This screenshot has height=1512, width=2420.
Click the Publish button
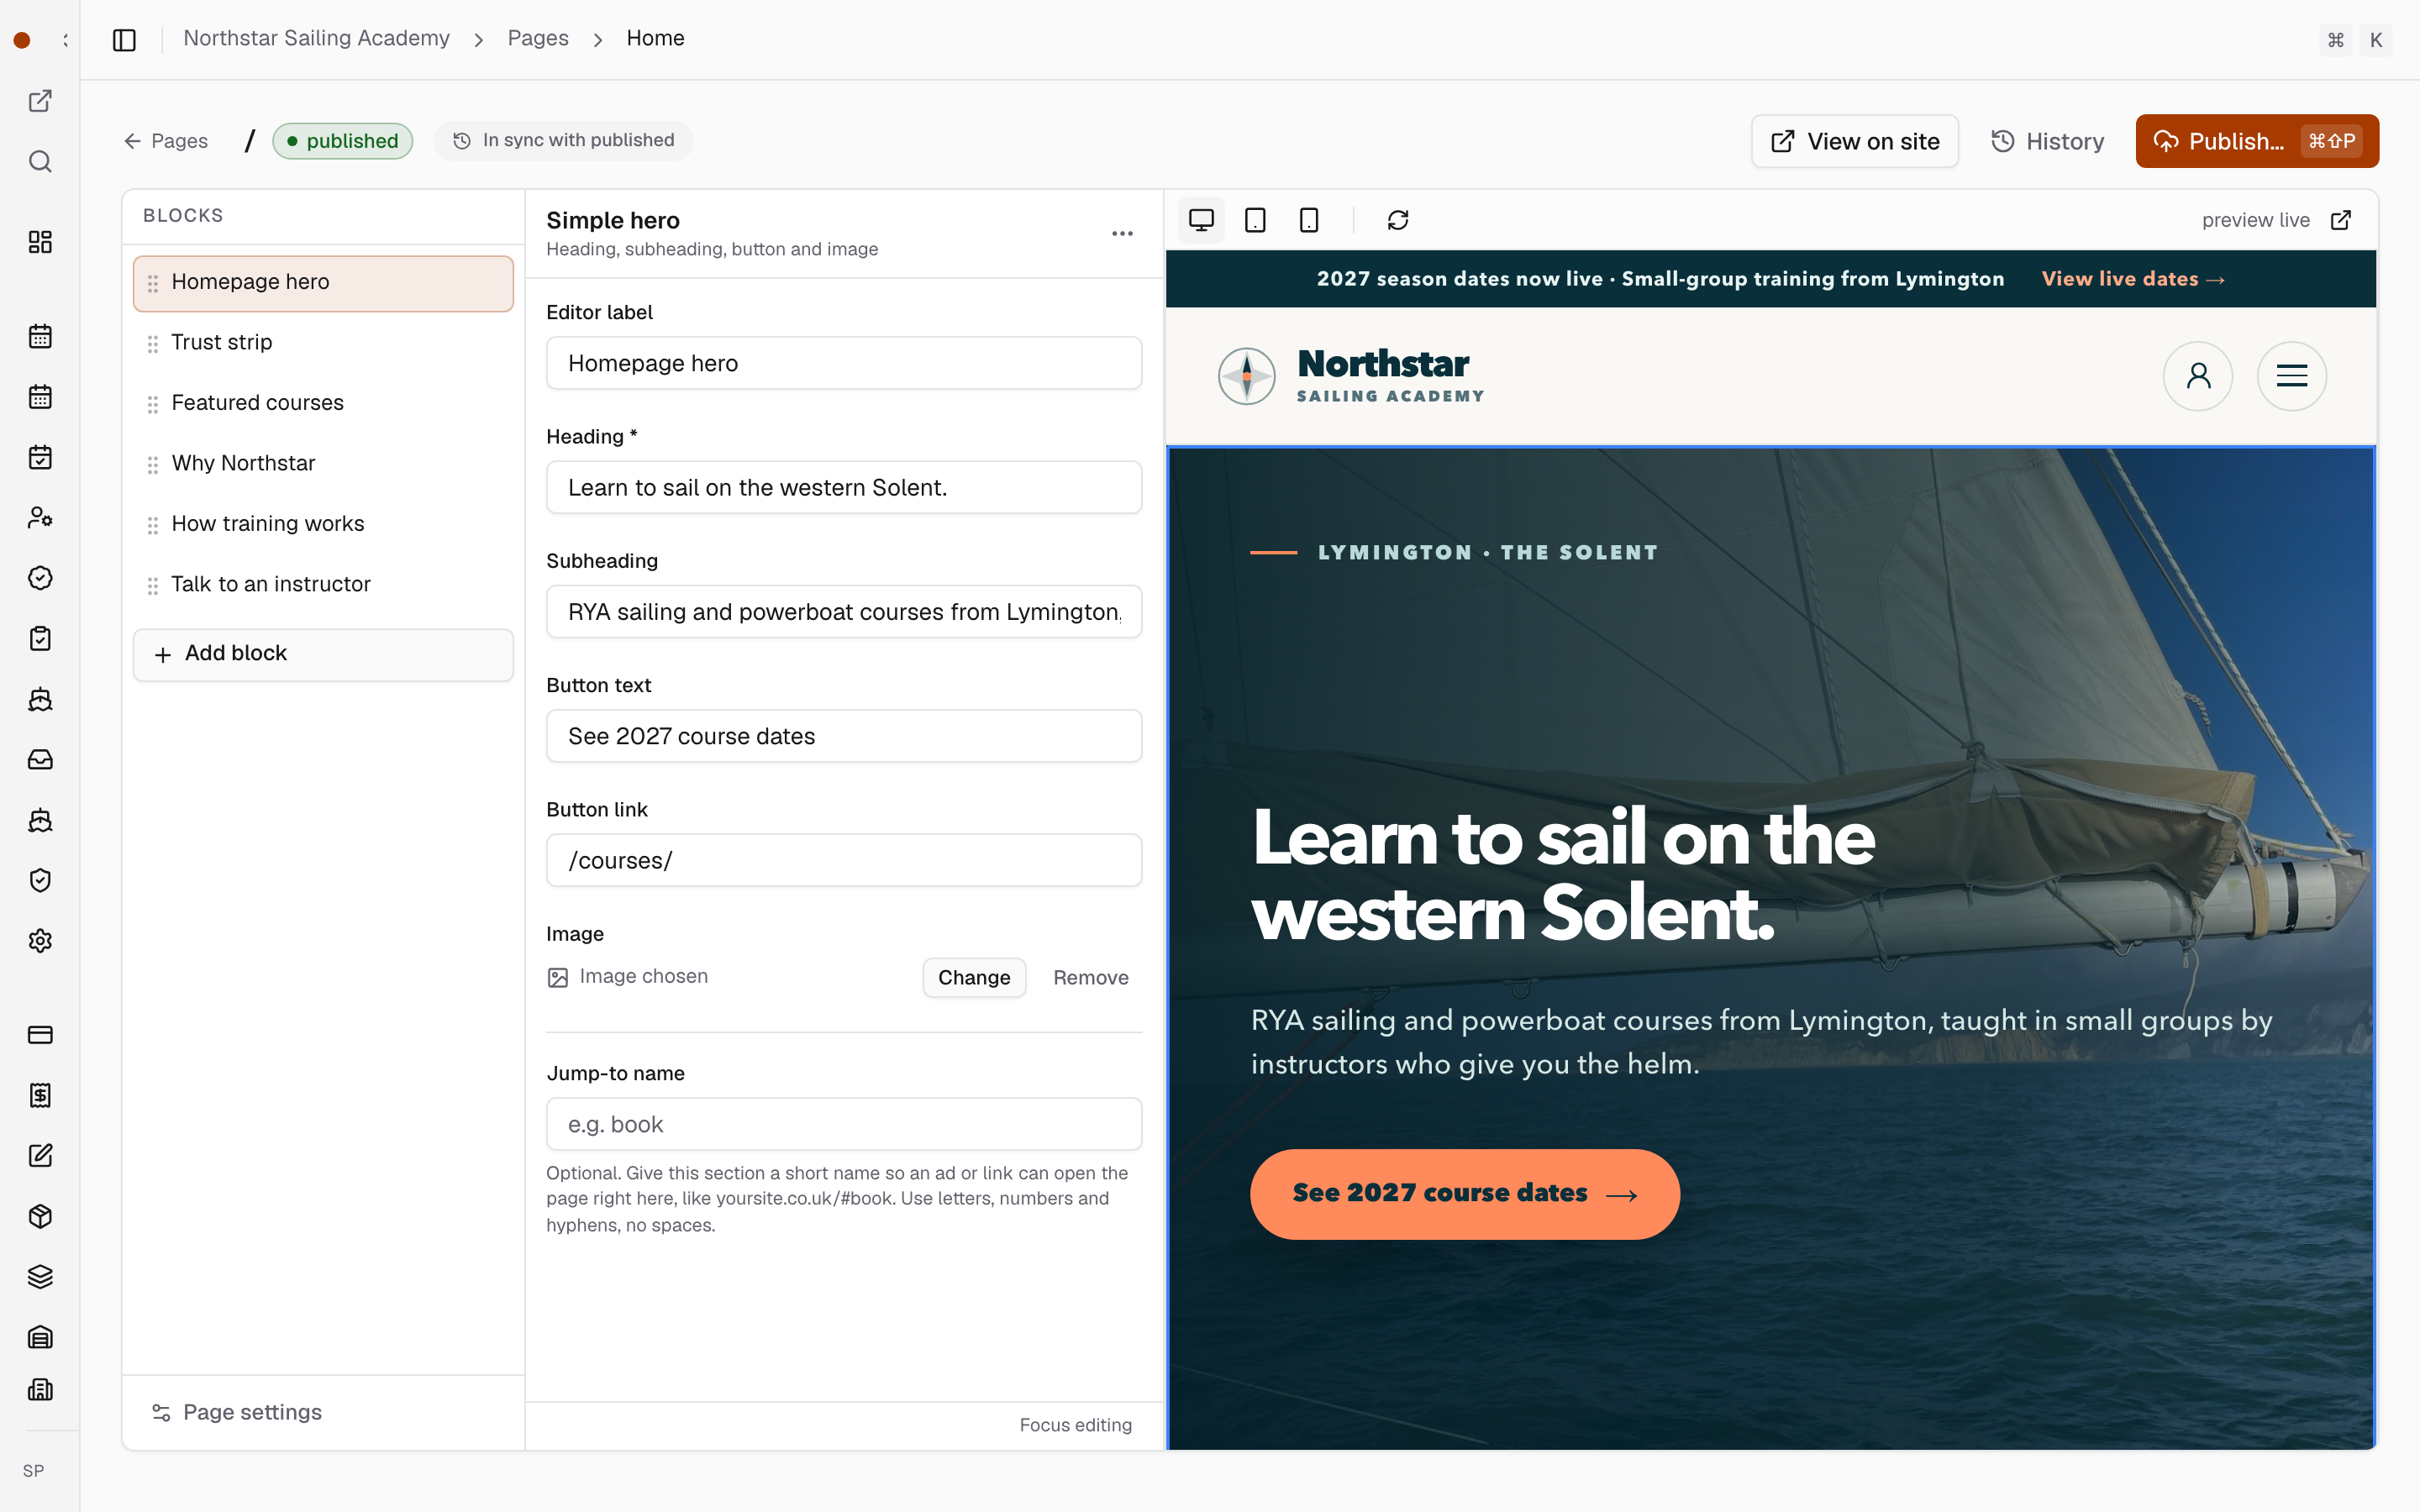click(x=2257, y=141)
